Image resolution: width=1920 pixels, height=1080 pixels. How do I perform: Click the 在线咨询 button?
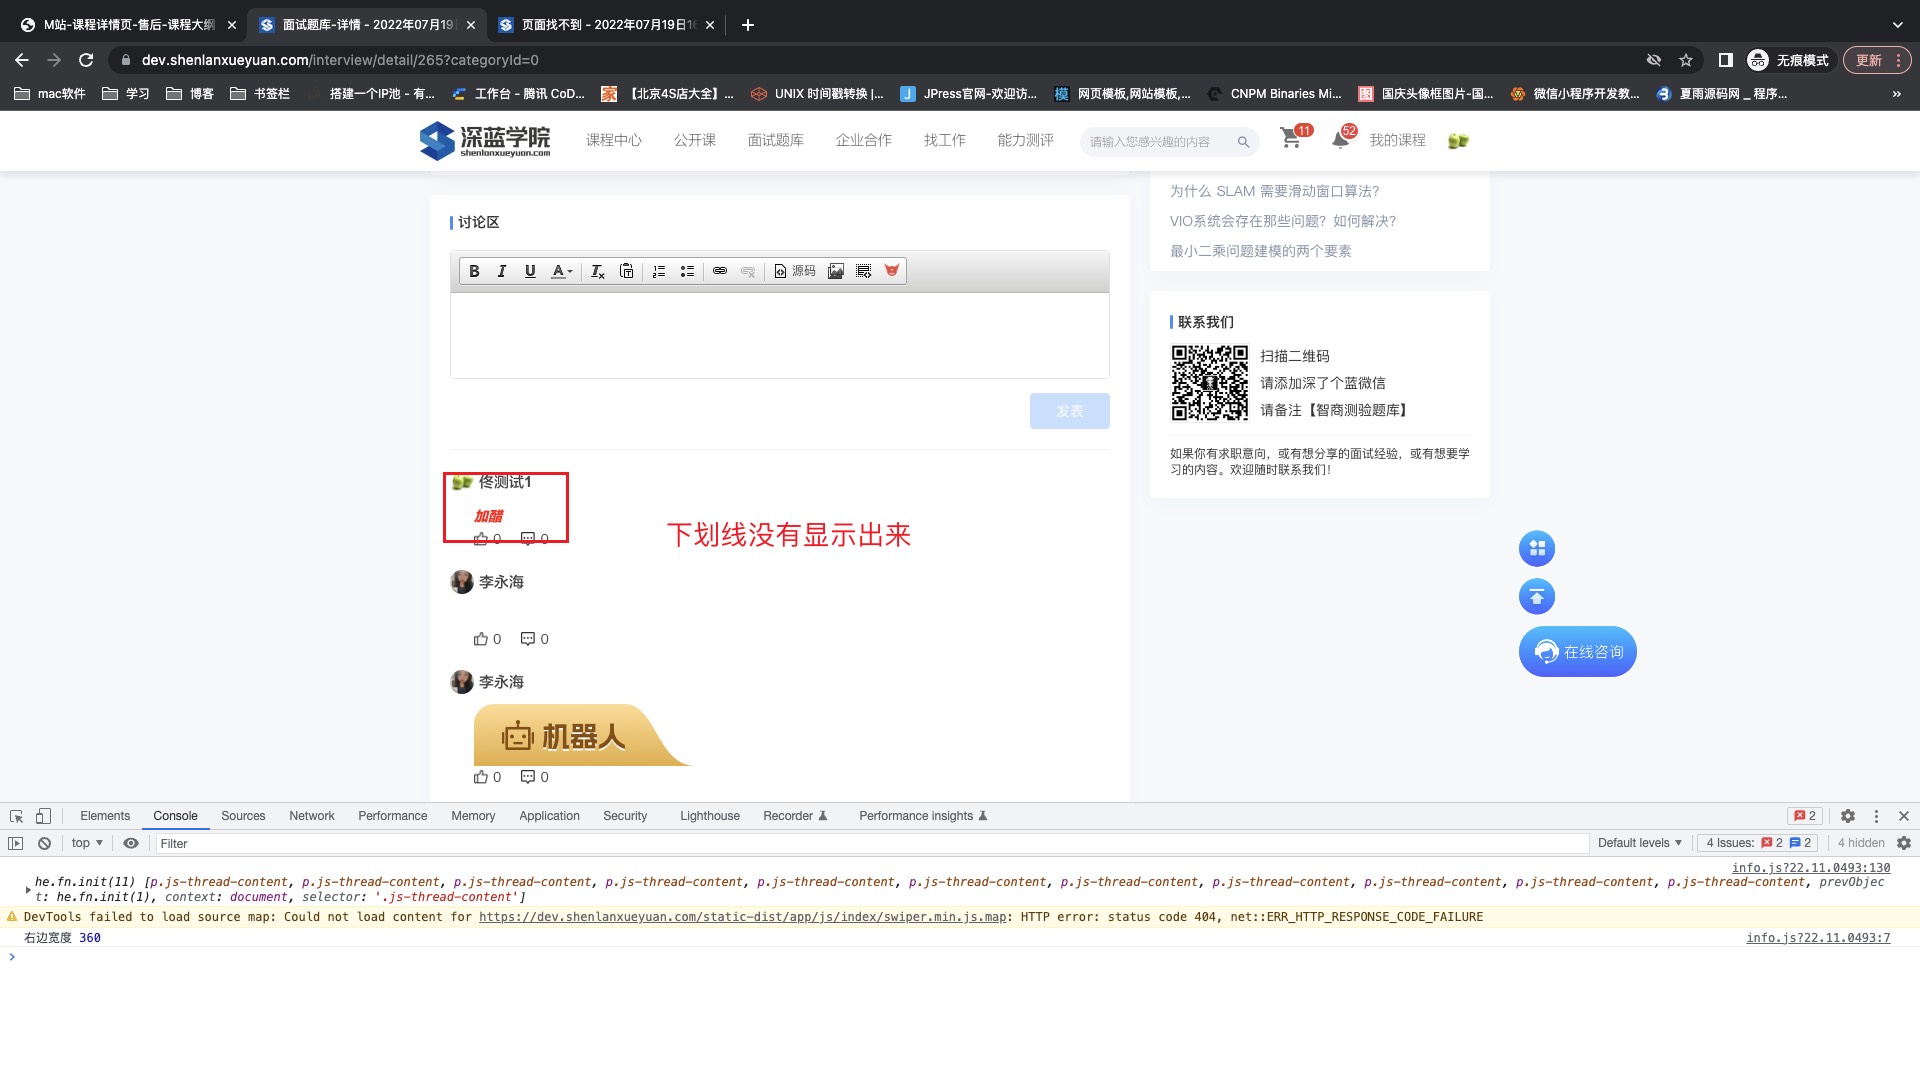pos(1578,652)
